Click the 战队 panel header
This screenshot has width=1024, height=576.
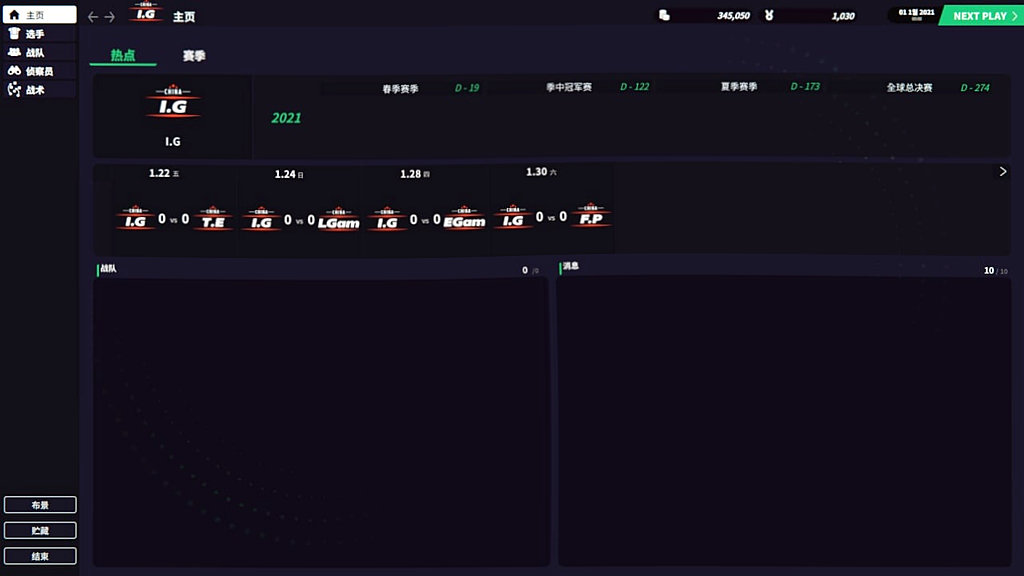click(108, 268)
